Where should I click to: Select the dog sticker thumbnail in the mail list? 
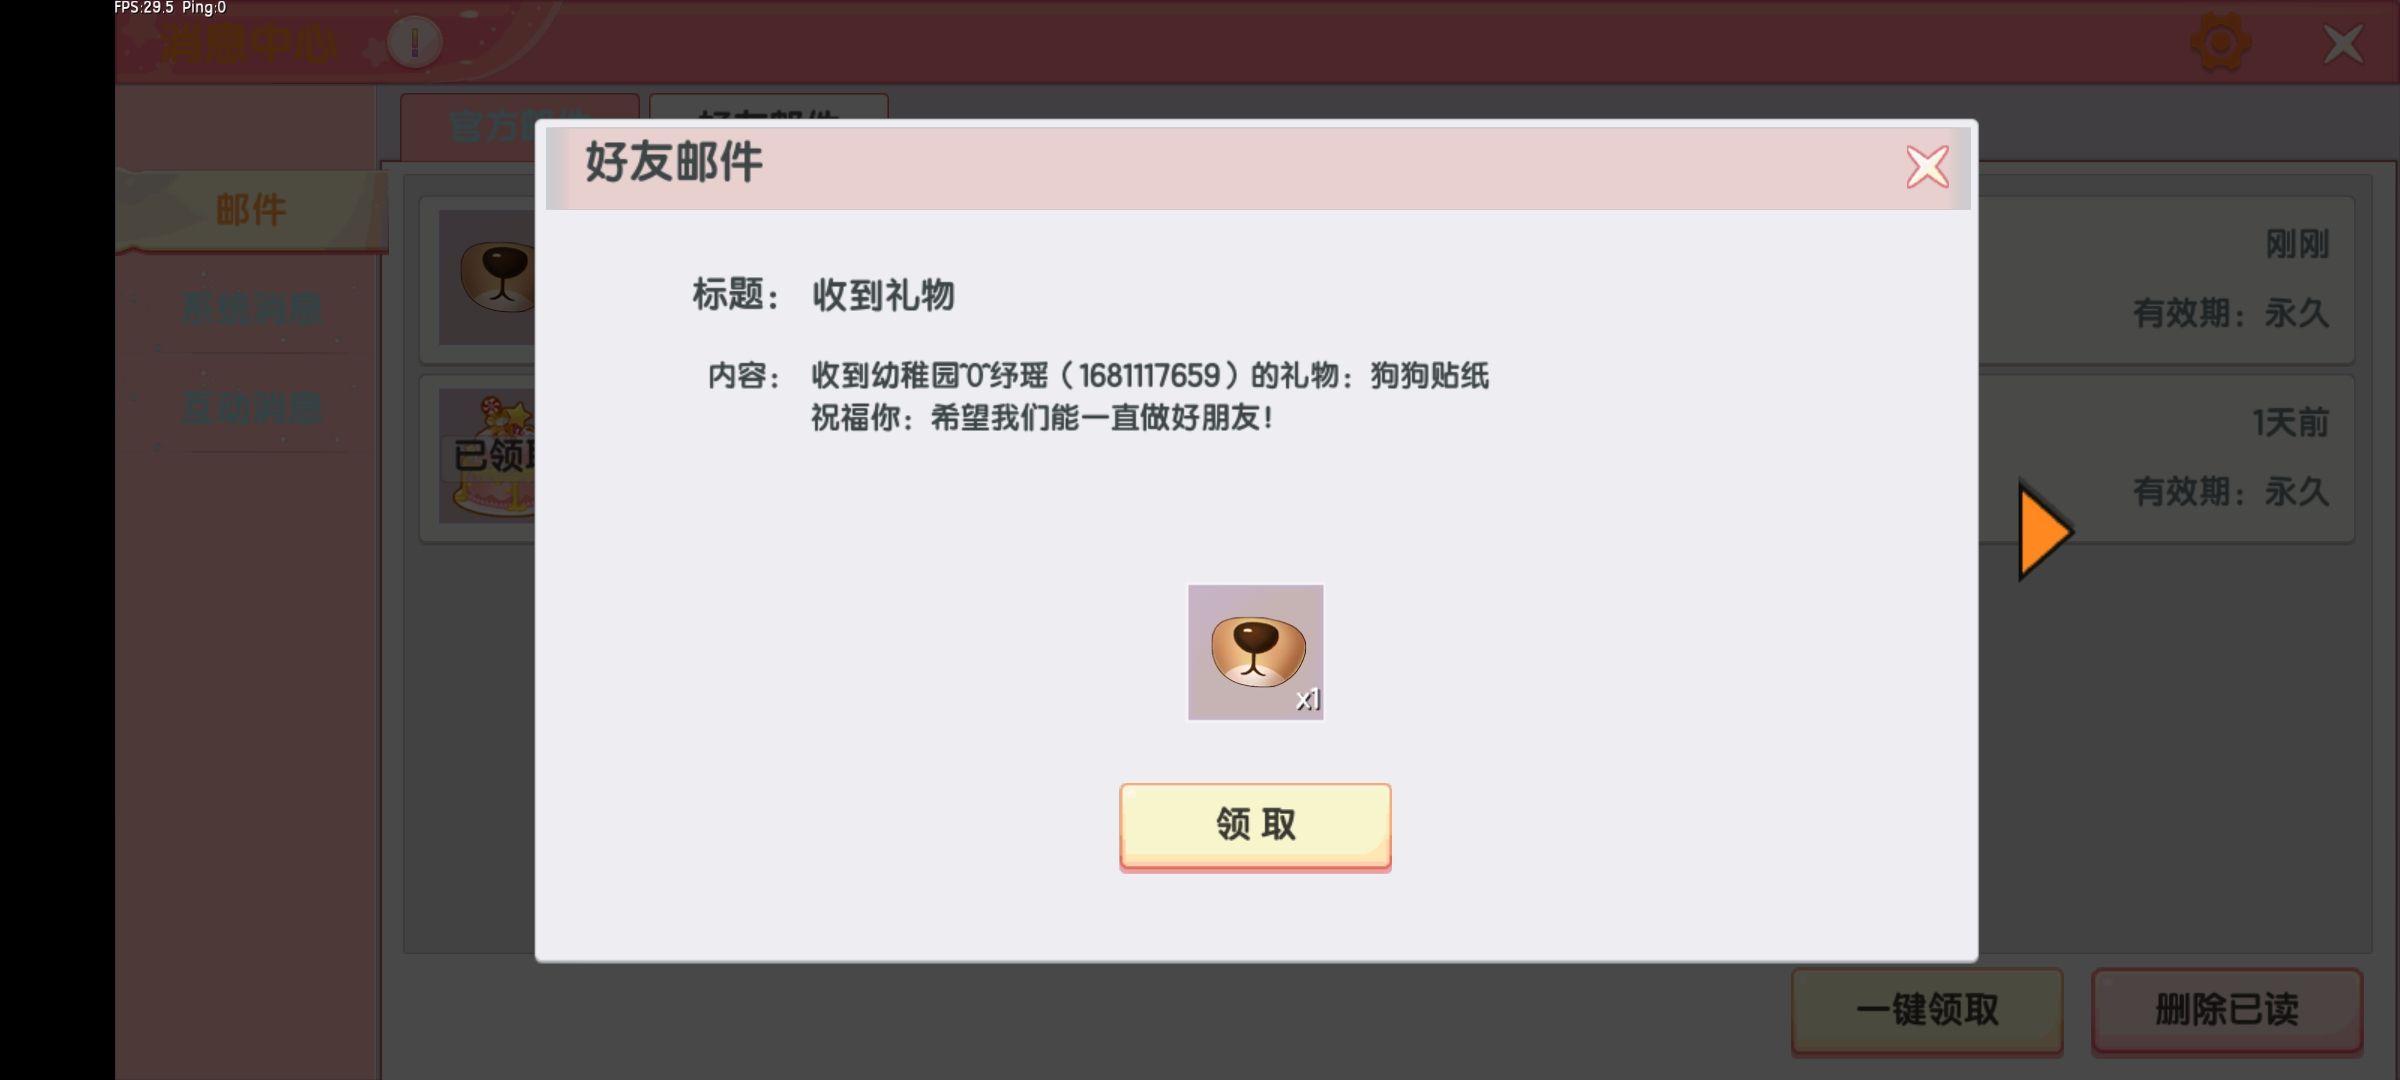point(487,277)
